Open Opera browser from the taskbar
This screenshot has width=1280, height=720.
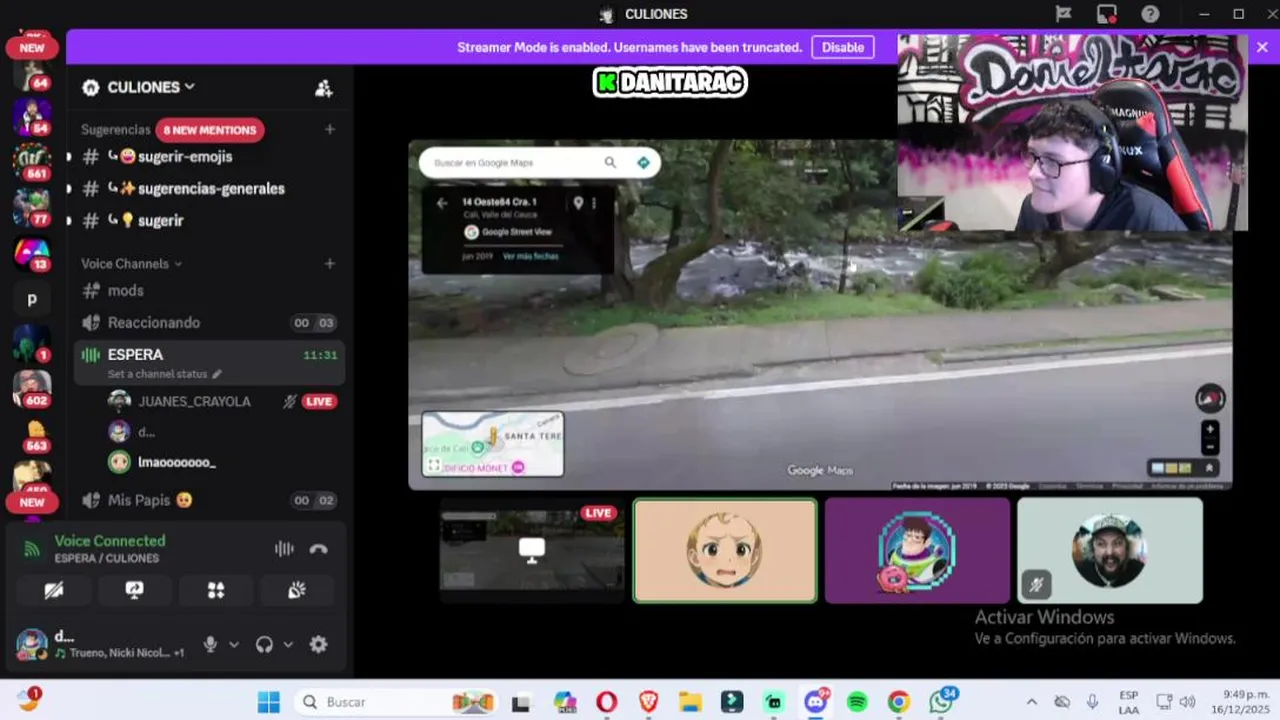pyautogui.click(x=606, y=702)
